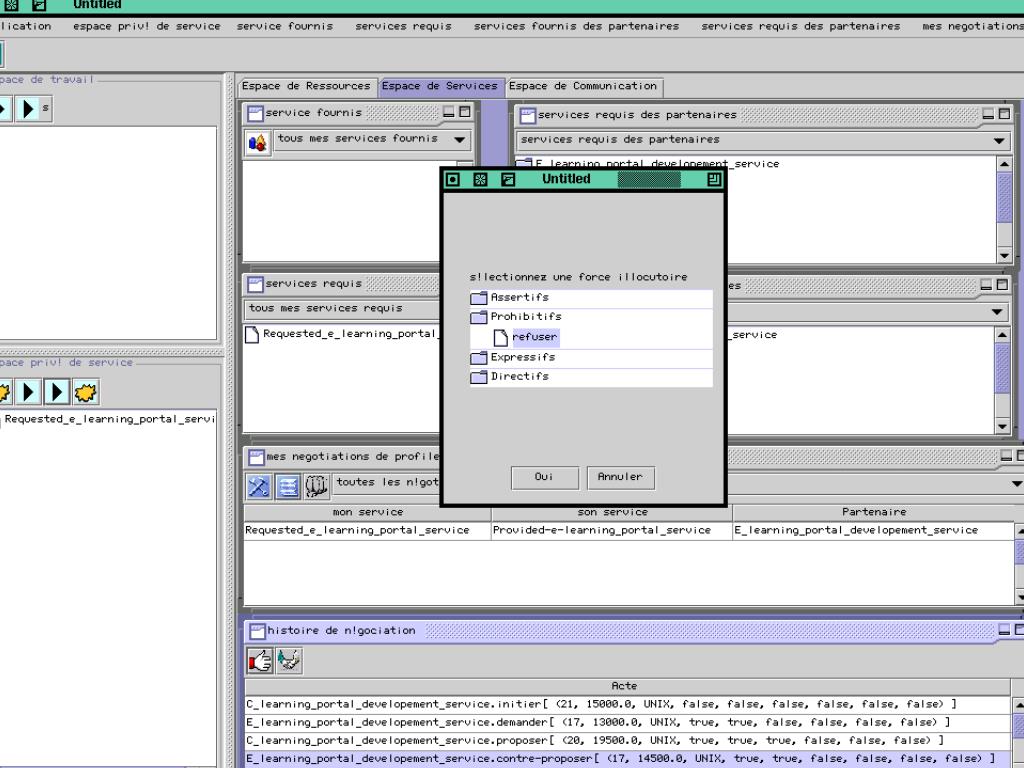Switch to Espace de Ressources tab
The height and width of the screenshot is (768, 1024).
coord(306,86)
